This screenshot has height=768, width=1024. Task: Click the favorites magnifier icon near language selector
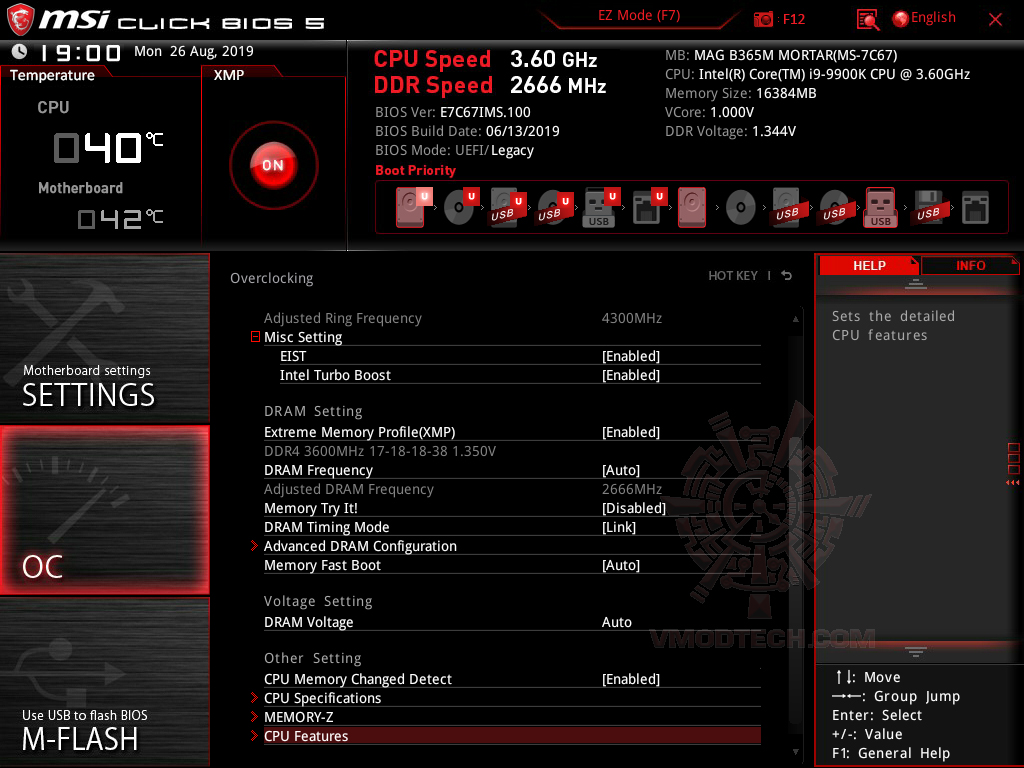point(866,18)
